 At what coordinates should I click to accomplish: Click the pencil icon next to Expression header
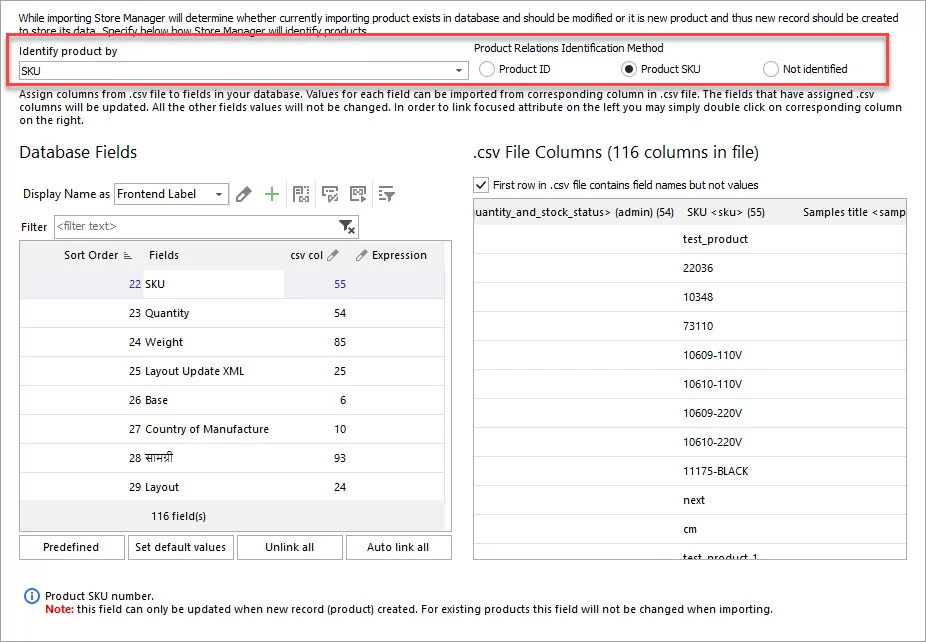[361, 255]
